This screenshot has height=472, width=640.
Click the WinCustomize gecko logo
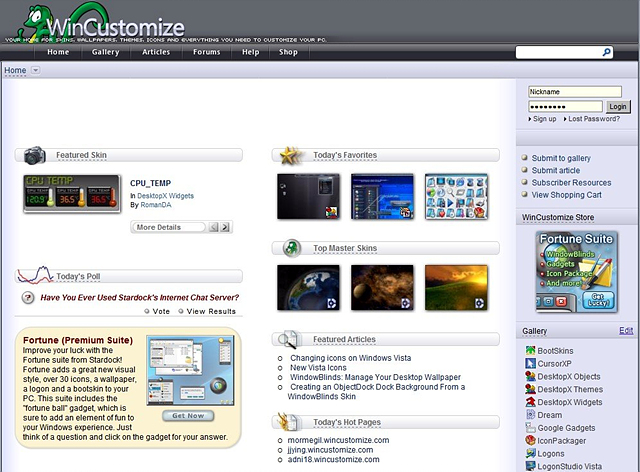point(98,21)
